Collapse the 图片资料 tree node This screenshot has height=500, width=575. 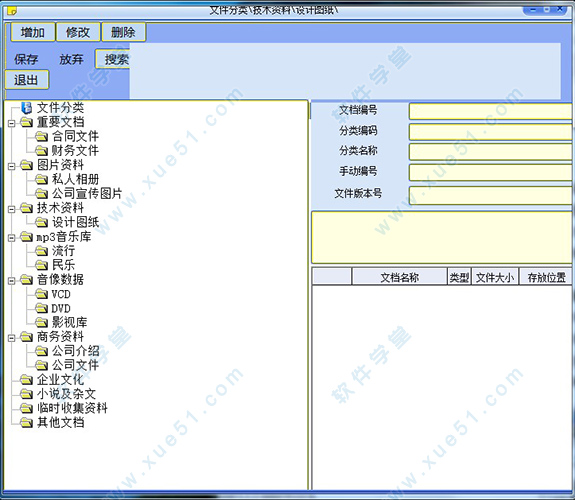coord(12,166)
